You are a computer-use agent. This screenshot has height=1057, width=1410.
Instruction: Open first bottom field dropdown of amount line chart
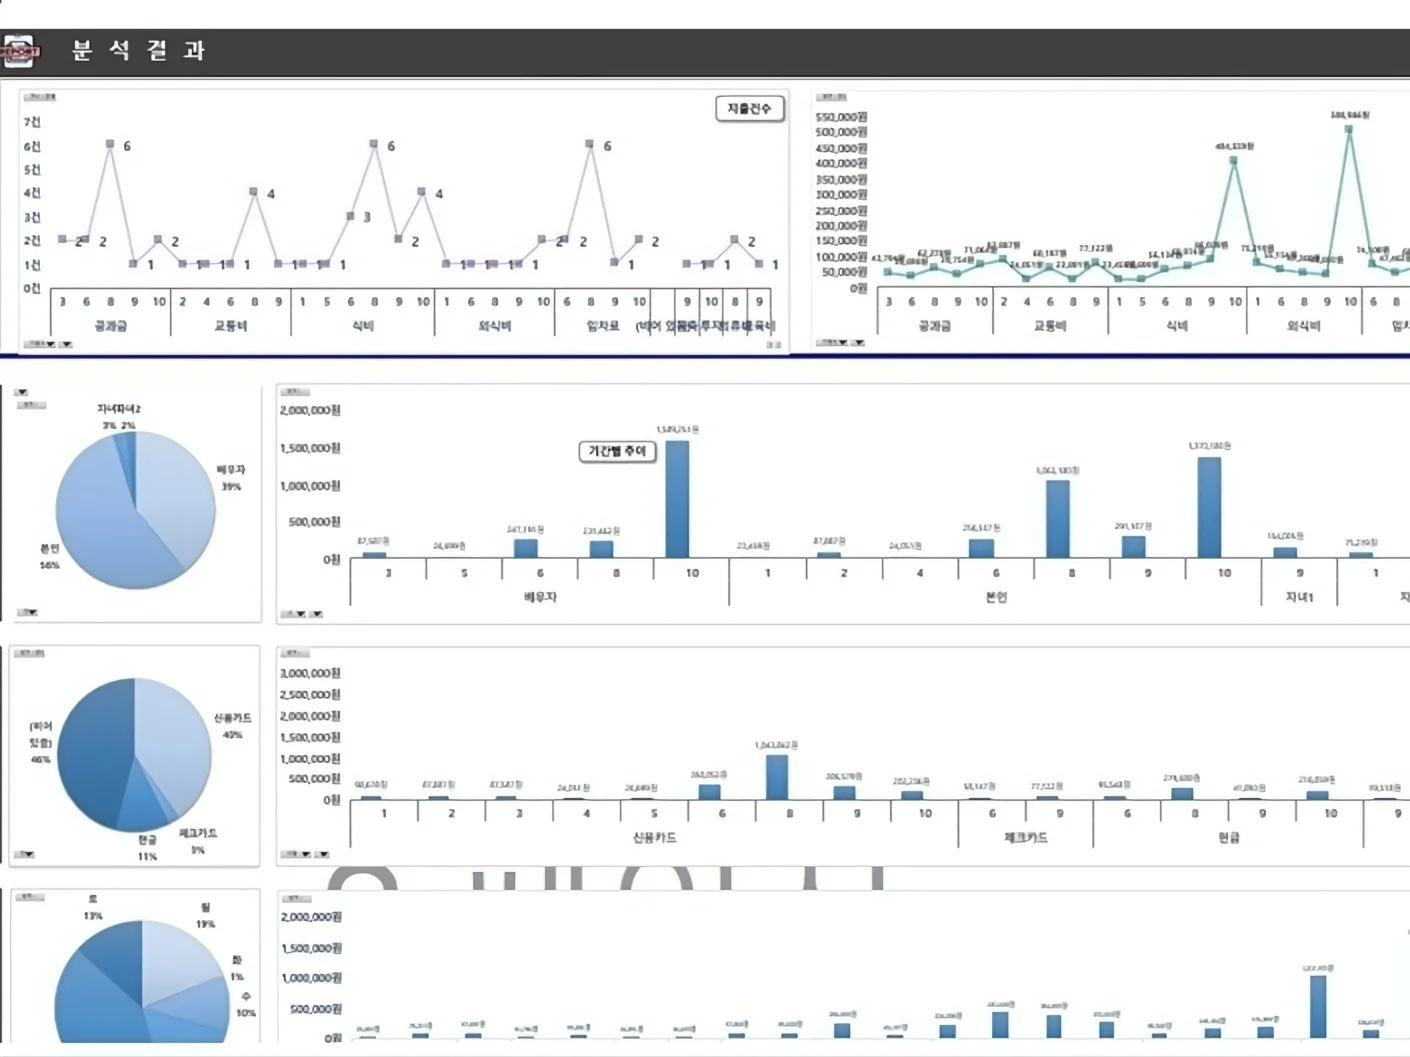[x=833, y=342]
